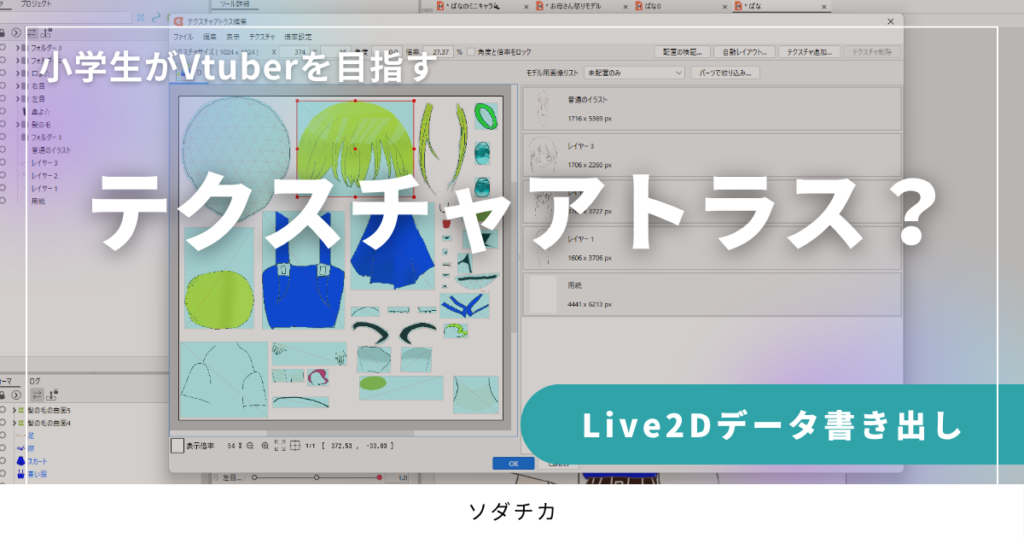Image resolution: width=1024 pixels, height=538 pixels.
Task: Click the locked import icon in the lower panel
Action: [53, 394]
